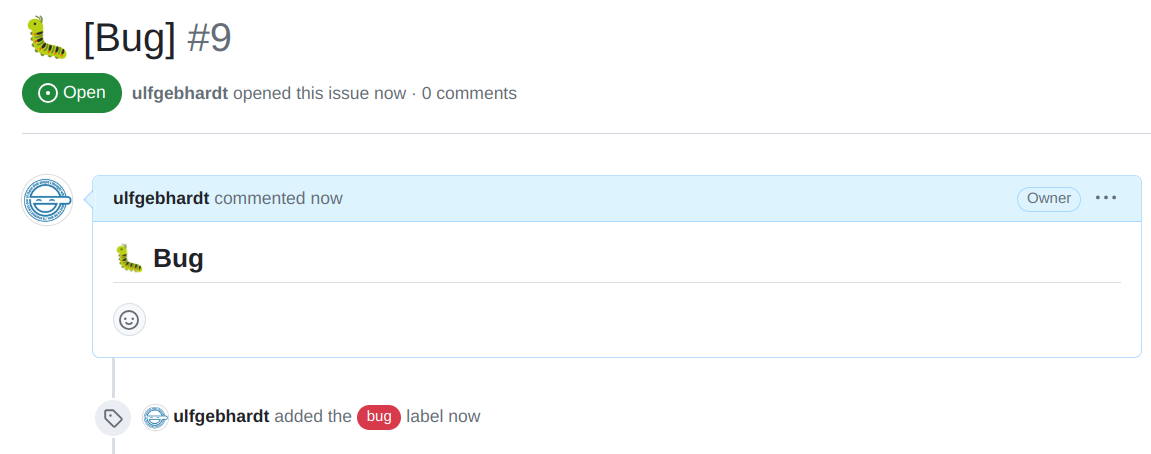Click ulfgebhardt username in the label event
The image size is (1151, 454).
point(221,416)
